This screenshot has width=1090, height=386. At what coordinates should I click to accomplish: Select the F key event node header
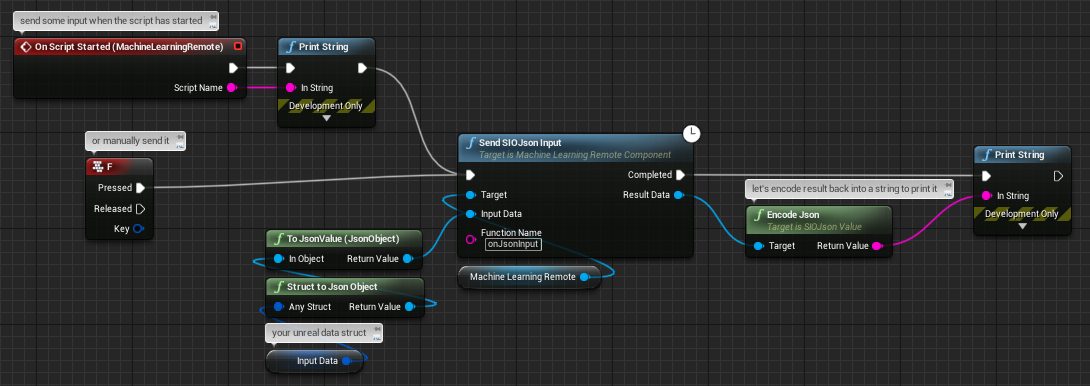pos(119,167)
